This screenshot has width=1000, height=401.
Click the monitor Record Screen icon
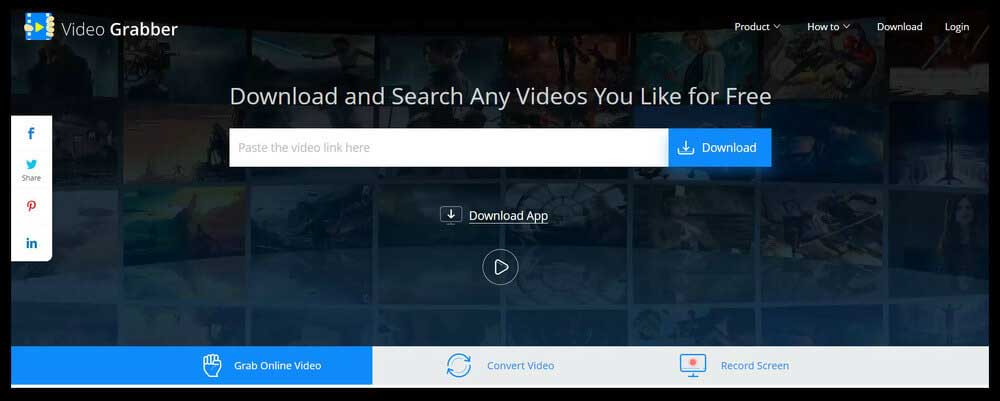tap(693, 366)
